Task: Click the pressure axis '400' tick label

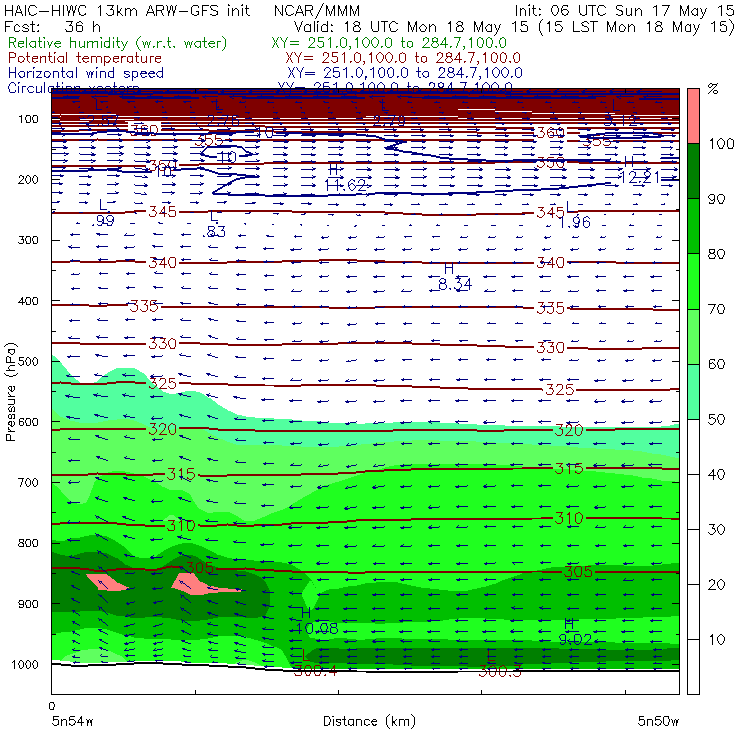Action: click(28, 301)
